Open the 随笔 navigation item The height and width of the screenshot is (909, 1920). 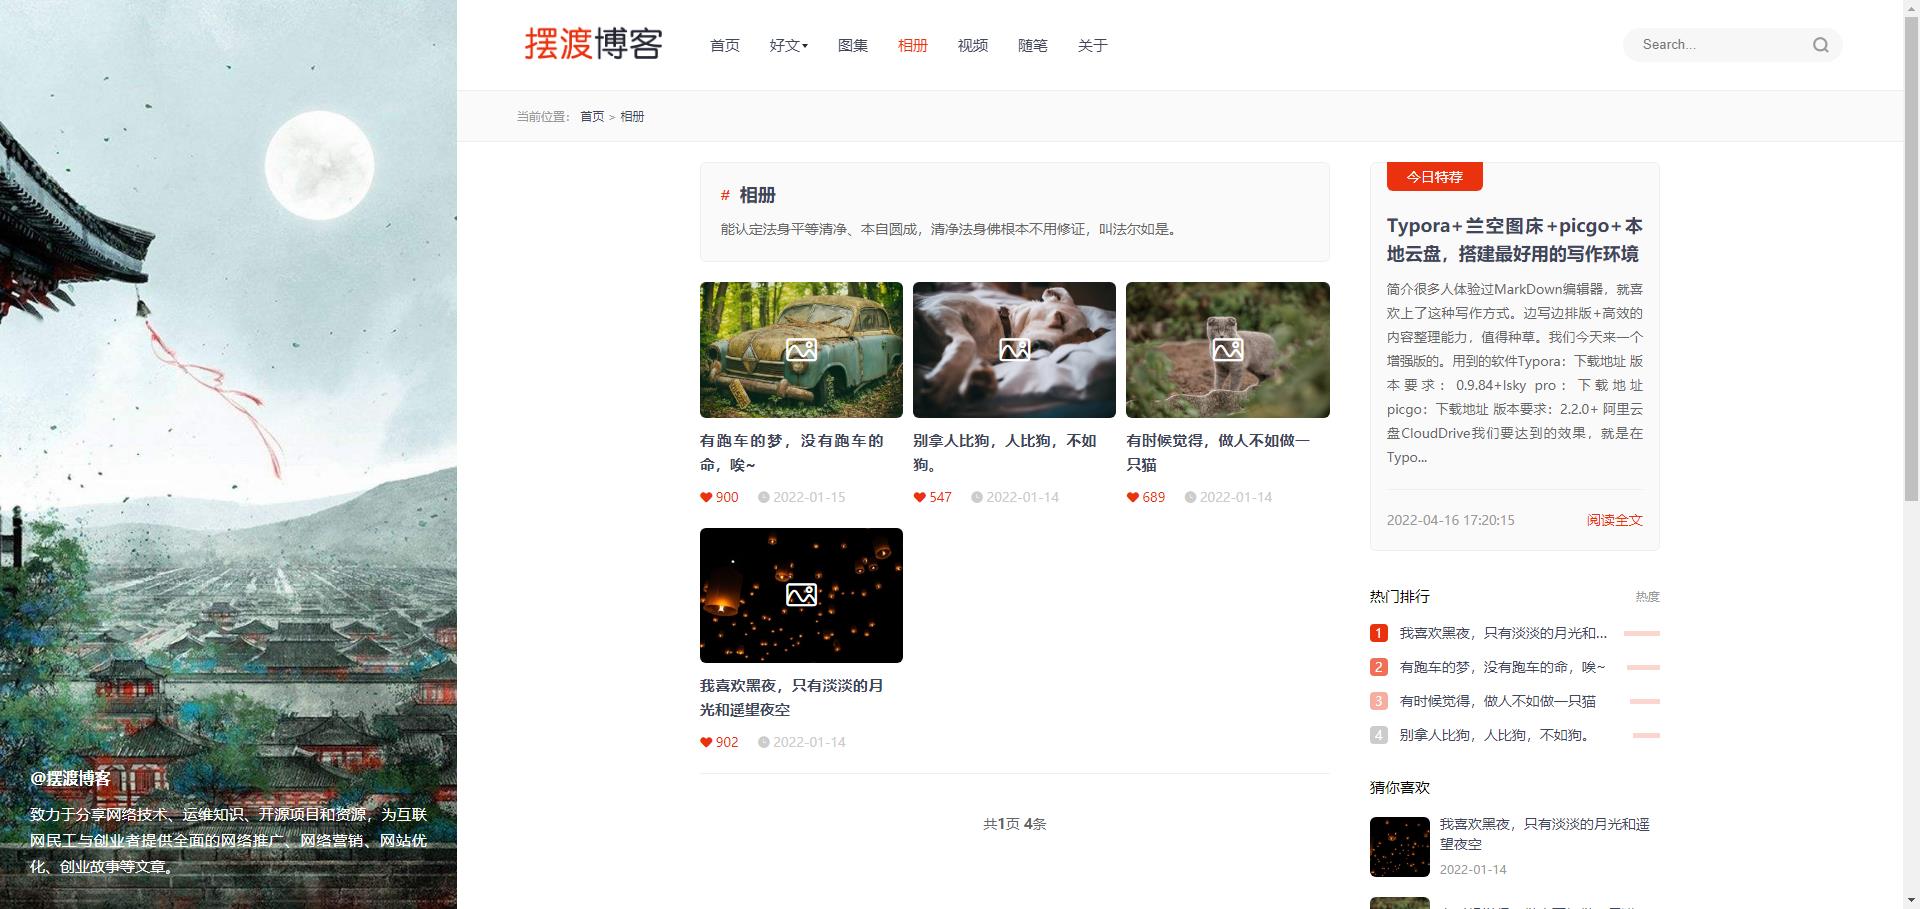click(x=1032, y=45)
